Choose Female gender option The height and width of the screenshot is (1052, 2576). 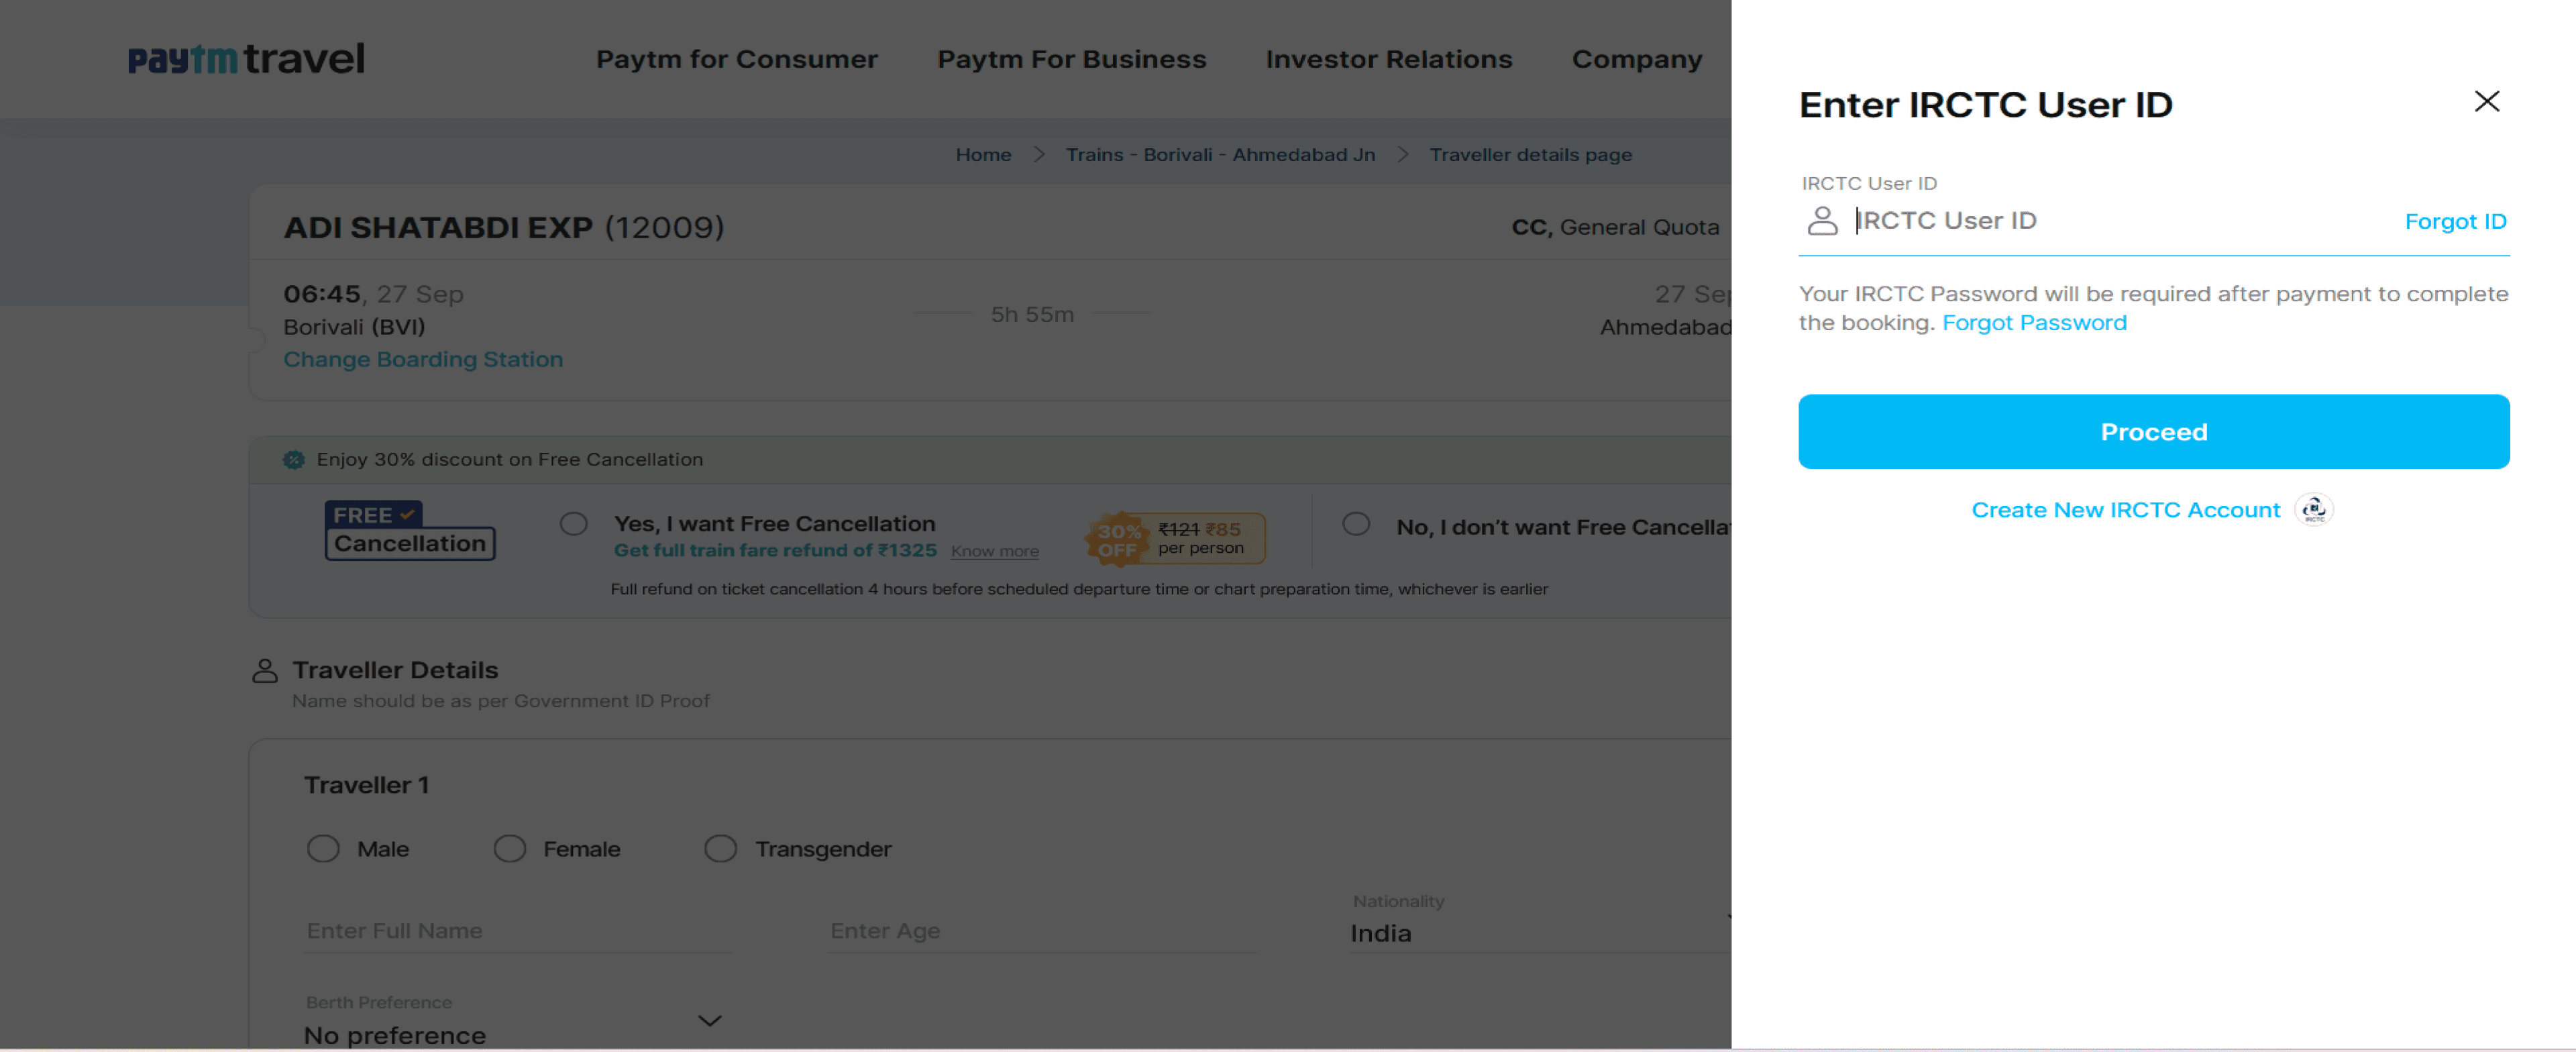pos(510,849)
